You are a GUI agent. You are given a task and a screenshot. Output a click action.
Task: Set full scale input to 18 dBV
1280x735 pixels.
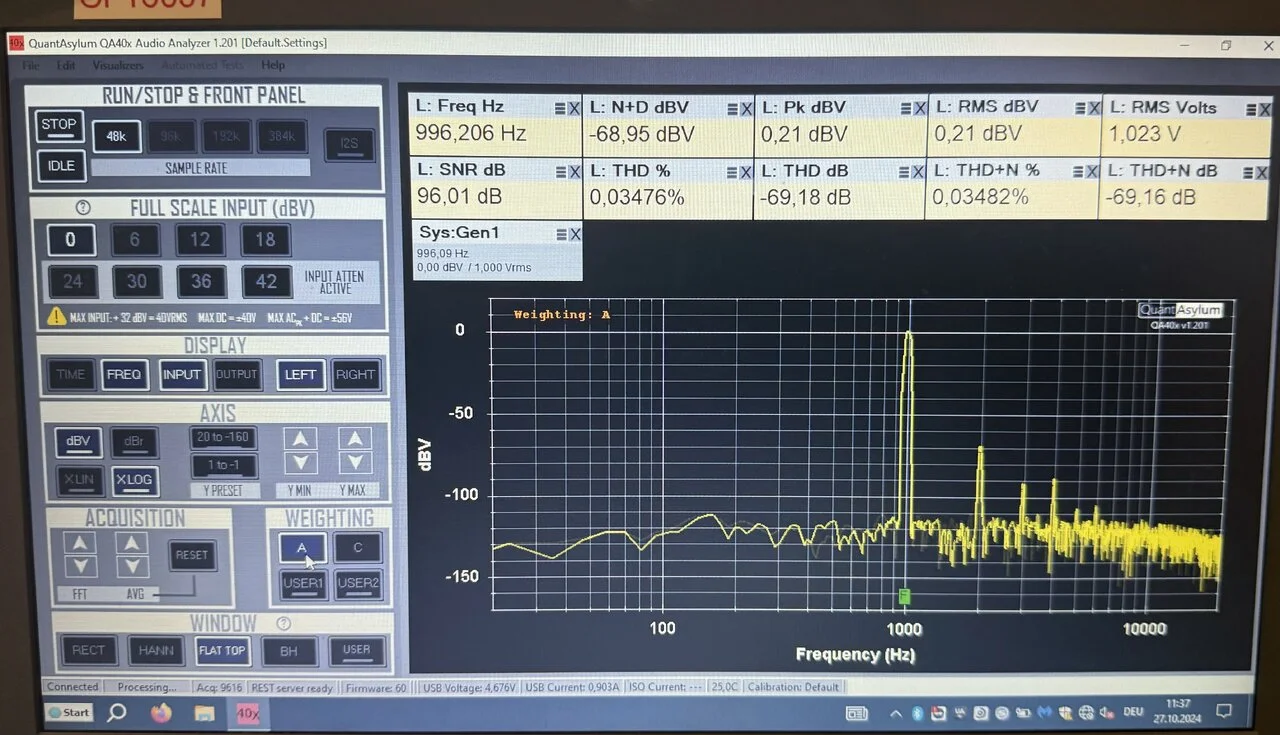point(265,240)
